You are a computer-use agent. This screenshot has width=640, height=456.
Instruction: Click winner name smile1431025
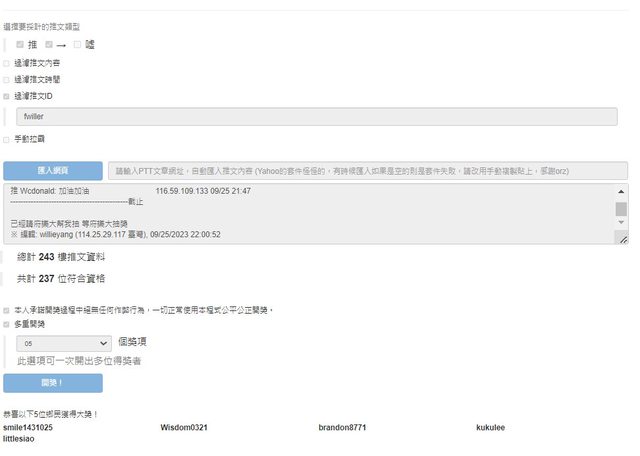click(x=28, y=427)
